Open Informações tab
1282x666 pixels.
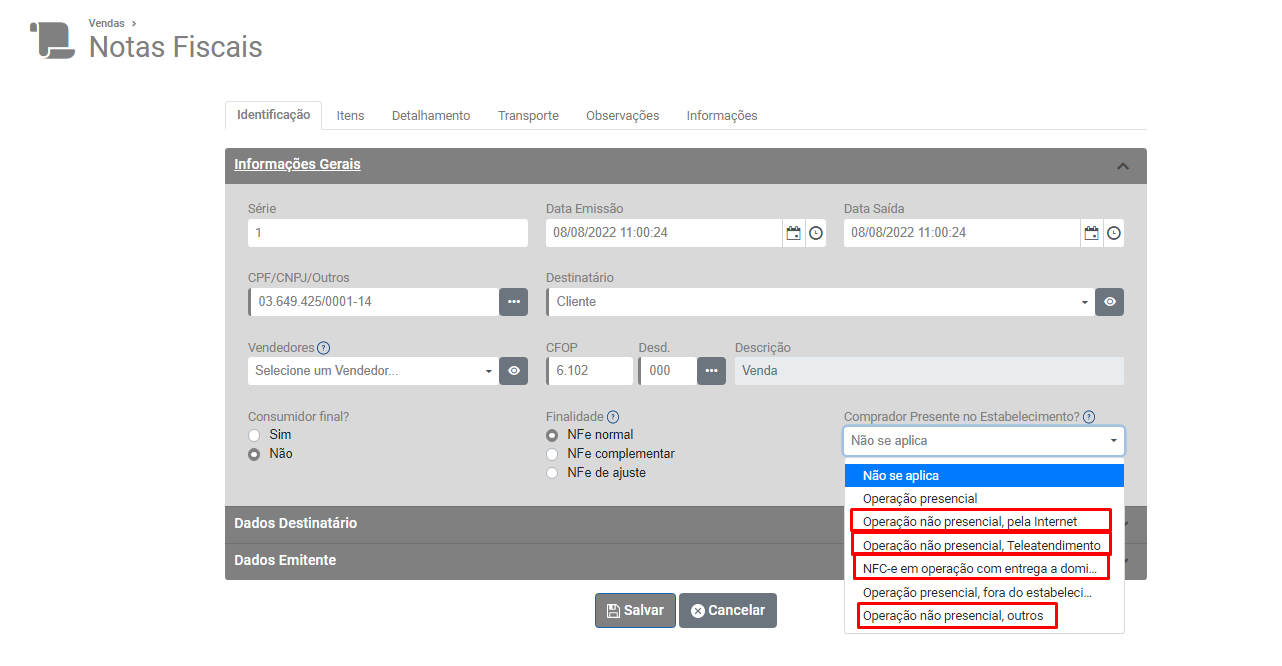[722, 116]
